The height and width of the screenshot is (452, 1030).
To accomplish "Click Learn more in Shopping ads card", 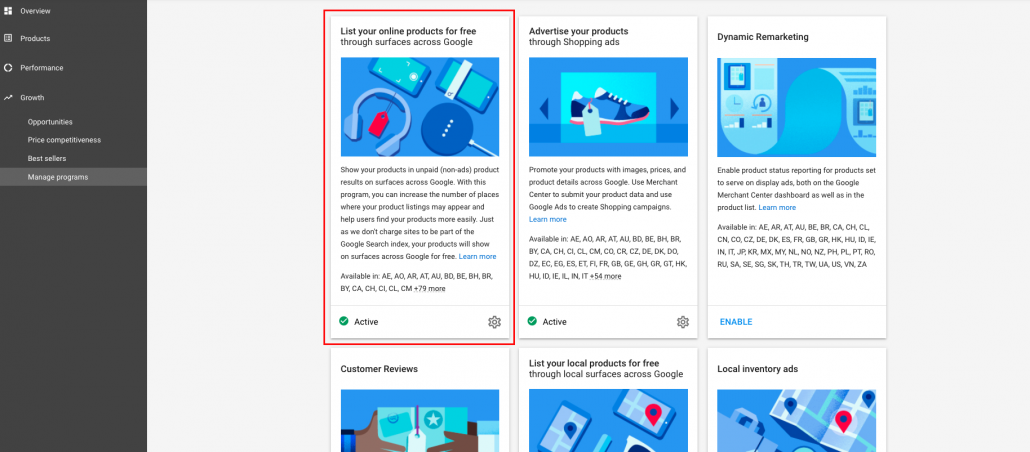I will (547, 219).
